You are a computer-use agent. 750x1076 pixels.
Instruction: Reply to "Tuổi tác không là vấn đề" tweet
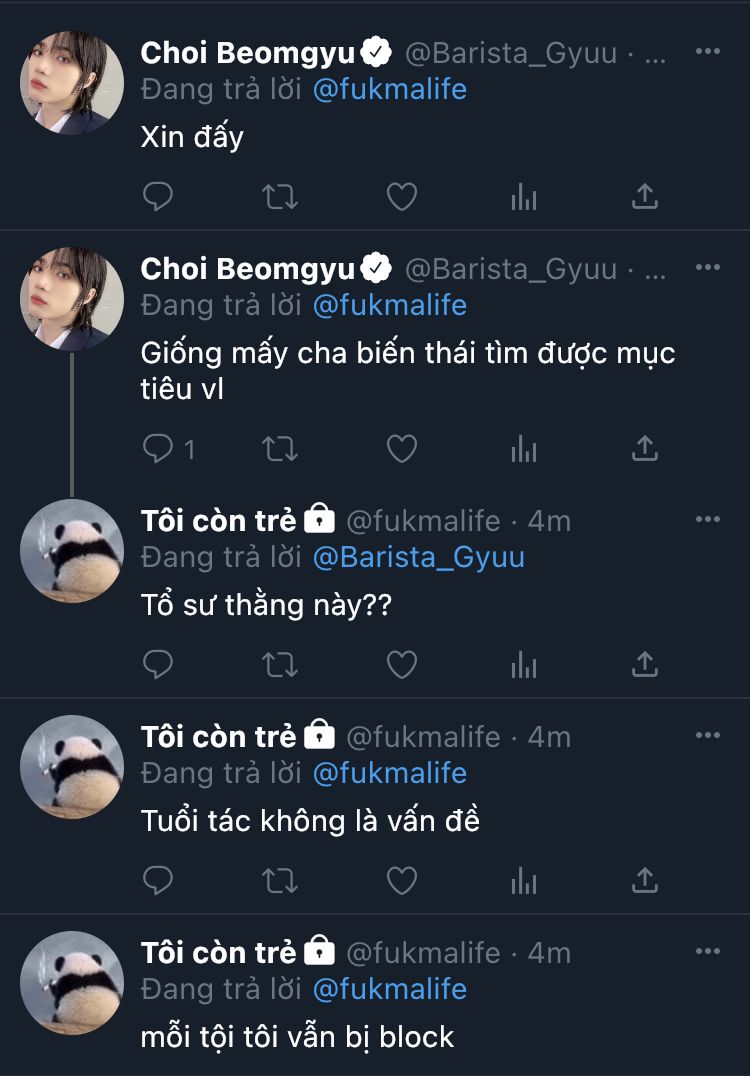[158, 880]
